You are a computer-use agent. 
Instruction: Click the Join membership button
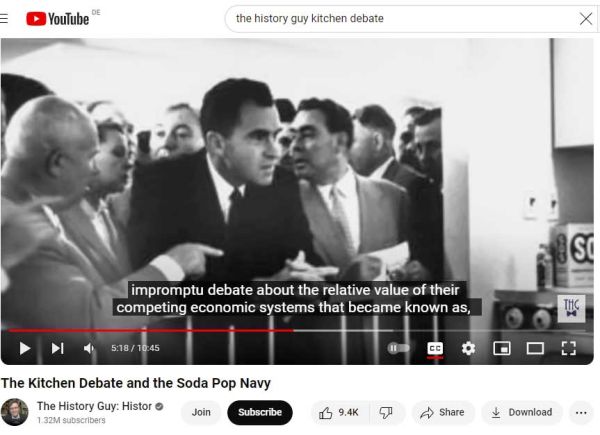click(x=201, y=412)
